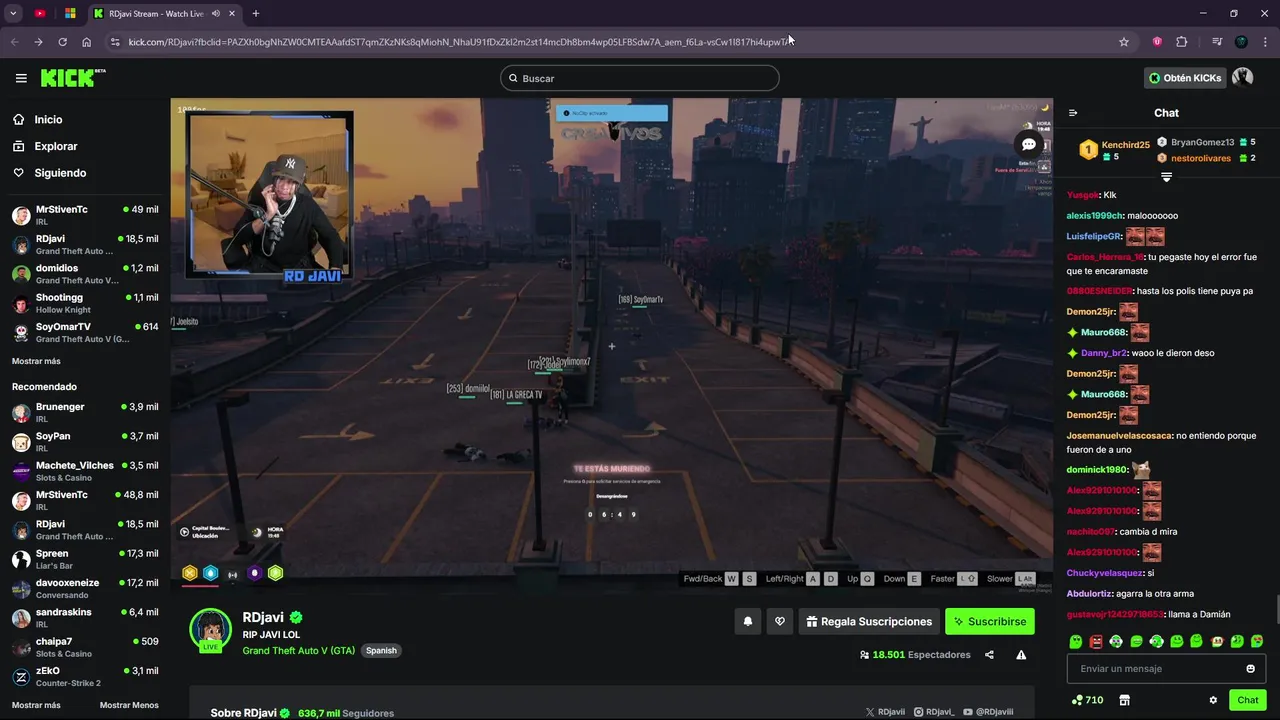The height and width of the screenshot is (720, 1280).
Task: Open @RDjaviii YouTube social link
Action: point(988,712)
